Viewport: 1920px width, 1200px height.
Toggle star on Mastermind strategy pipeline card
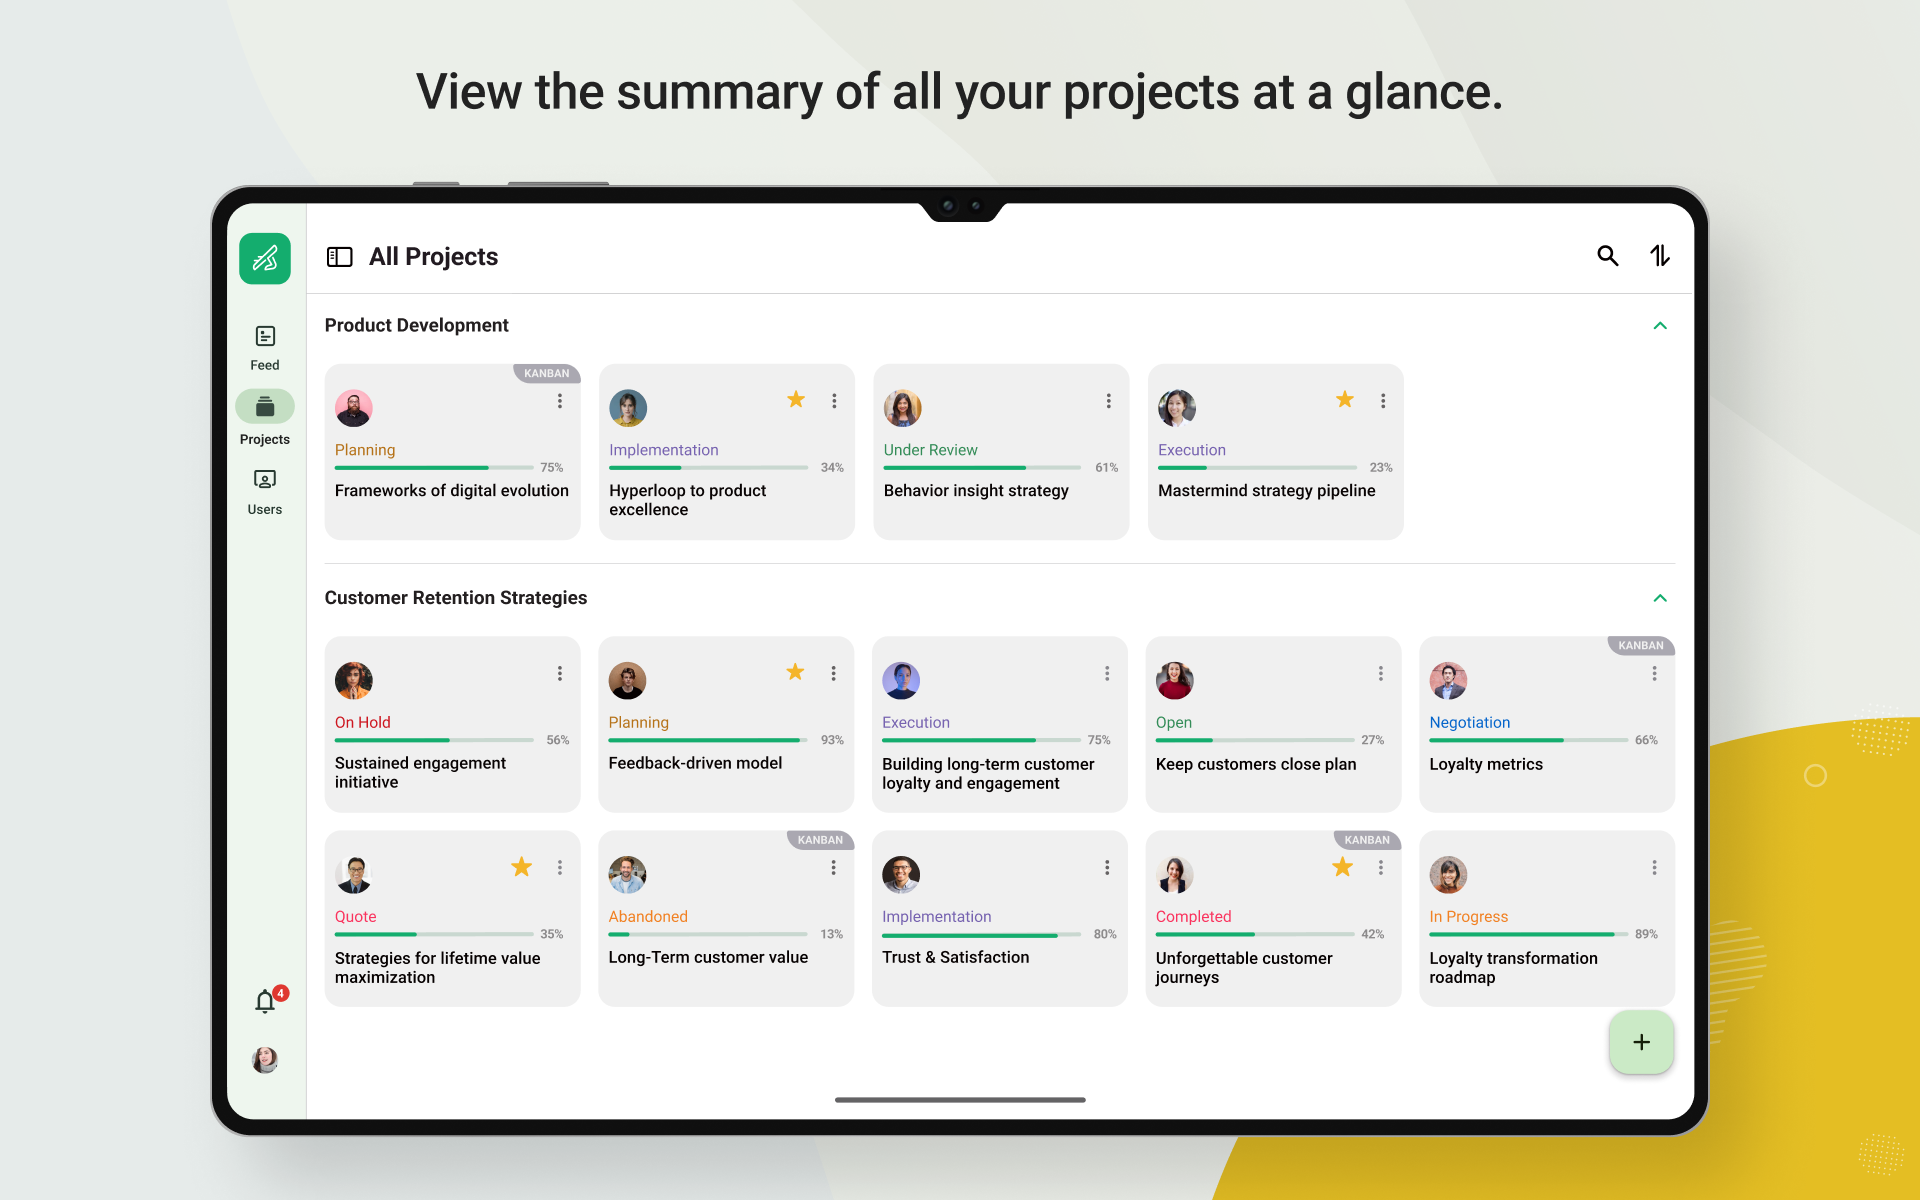pos(1345,400)
